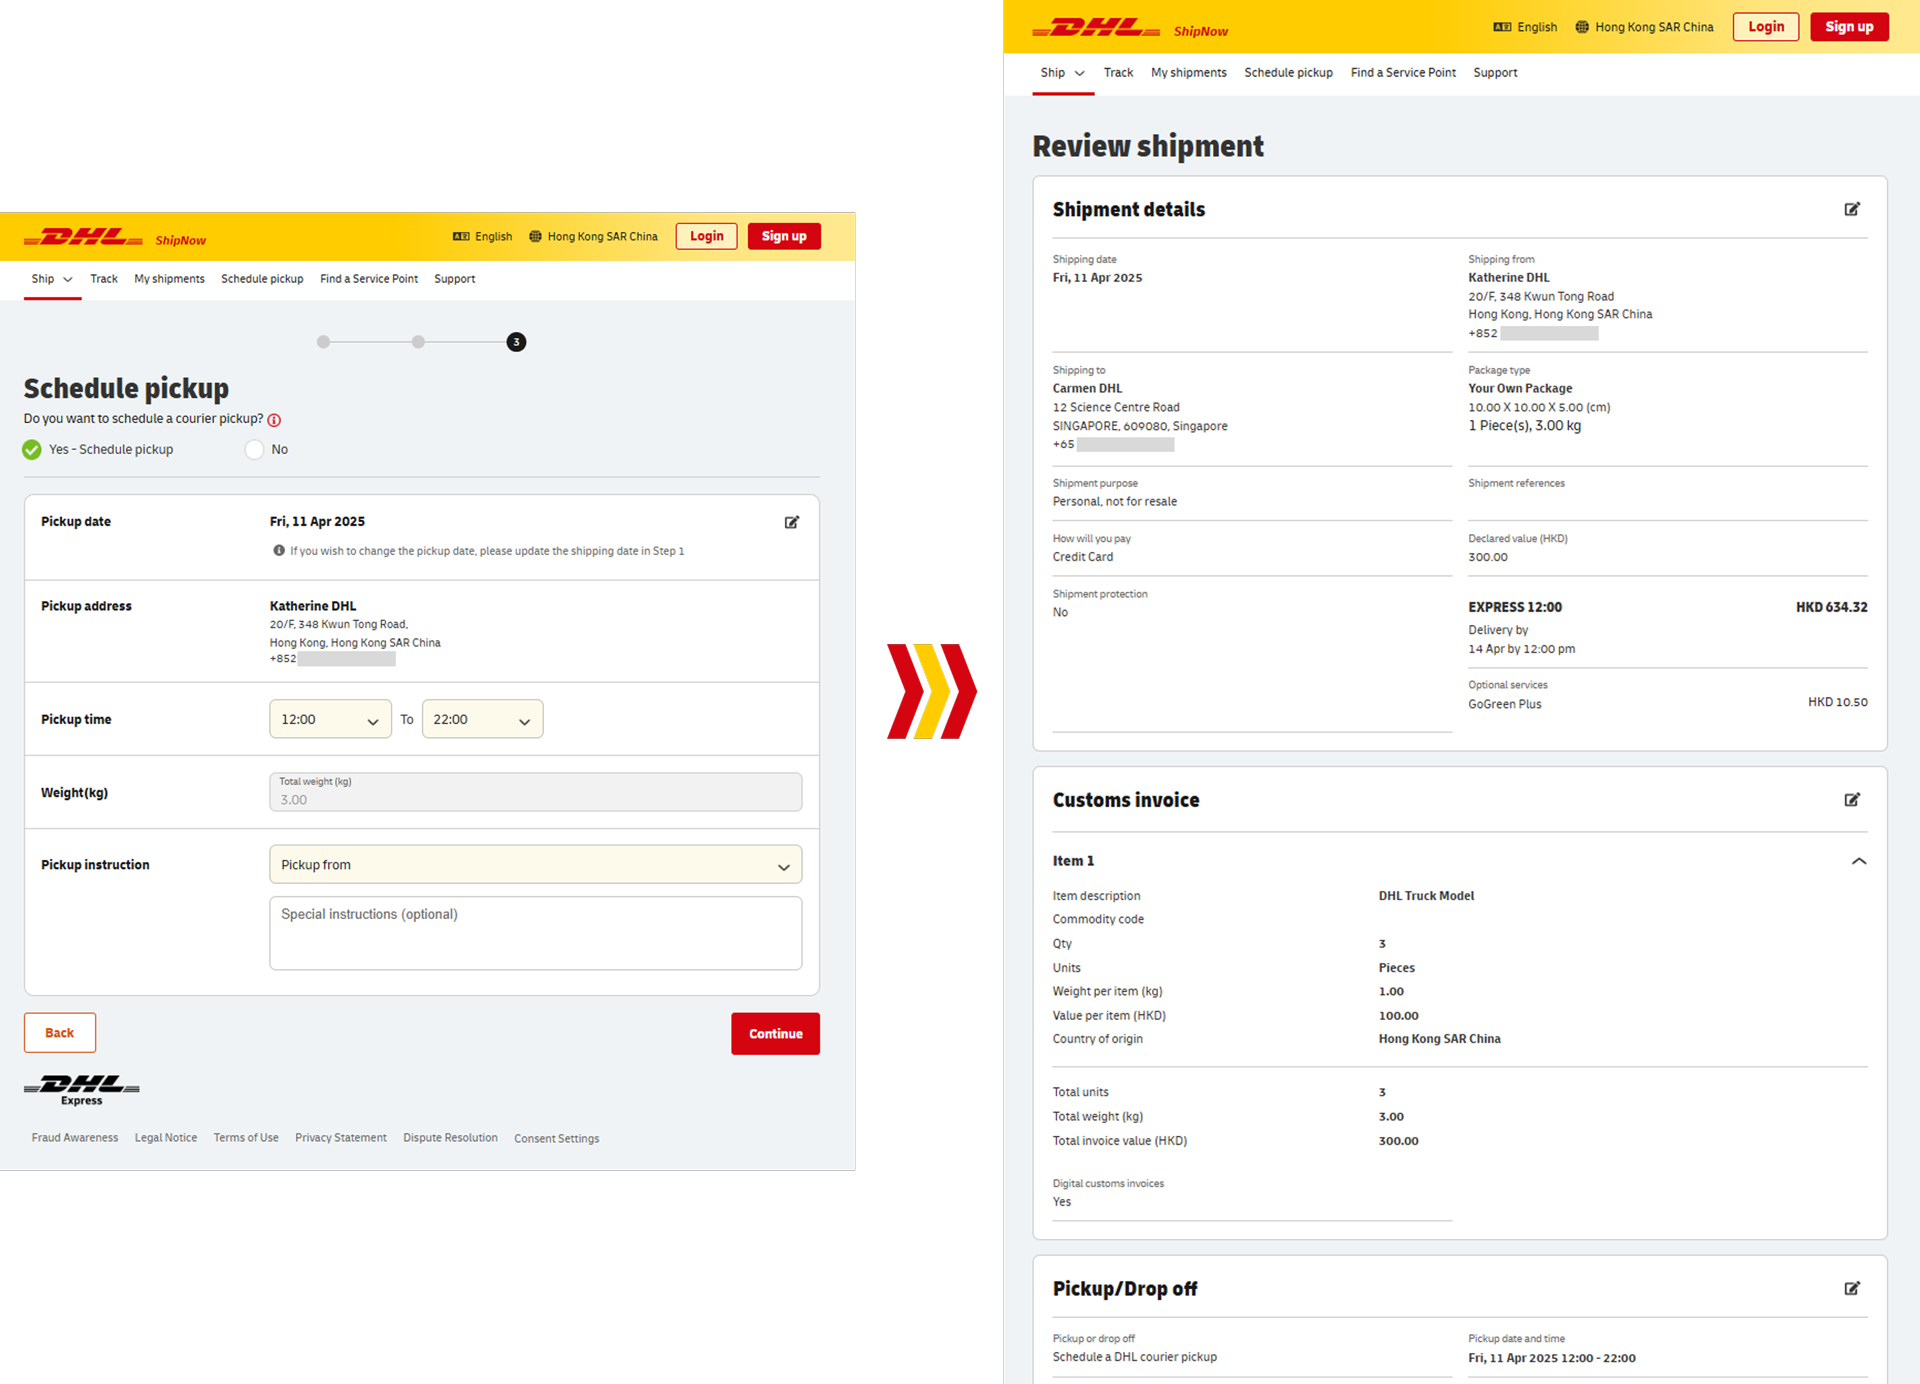Open Track tab in right navigation
Screen dimensions: 1920x1384
[x=1118, y=73]
